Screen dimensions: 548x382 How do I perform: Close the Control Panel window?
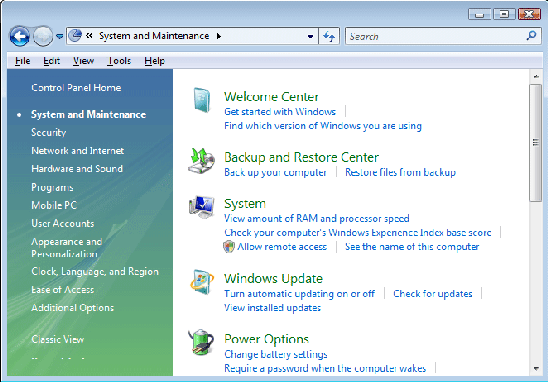tap(529, 14)
